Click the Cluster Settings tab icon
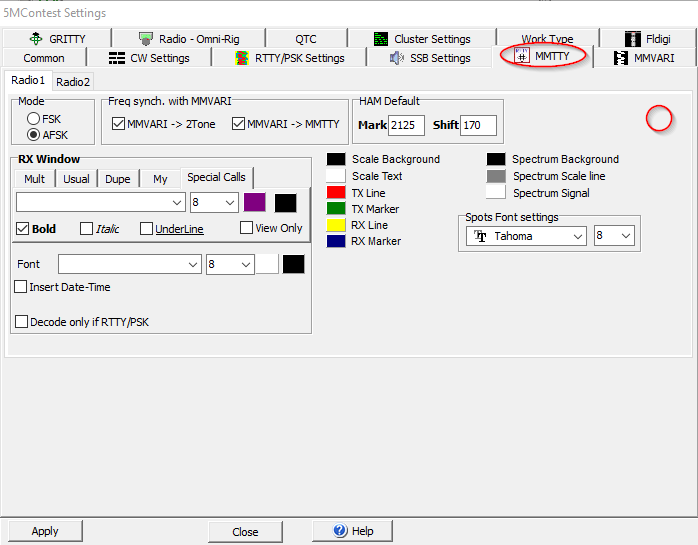 coord(381,39)
